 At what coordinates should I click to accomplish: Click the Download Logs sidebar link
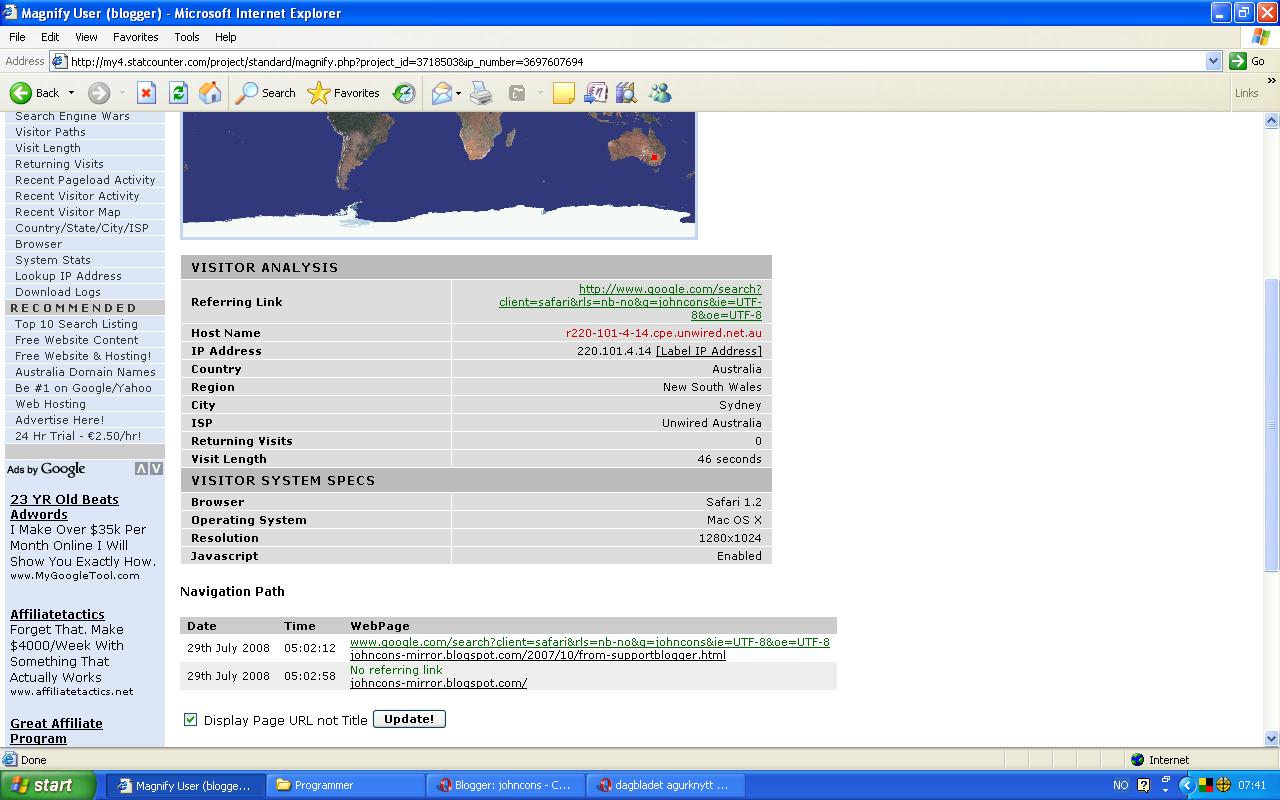click(58, 292)
